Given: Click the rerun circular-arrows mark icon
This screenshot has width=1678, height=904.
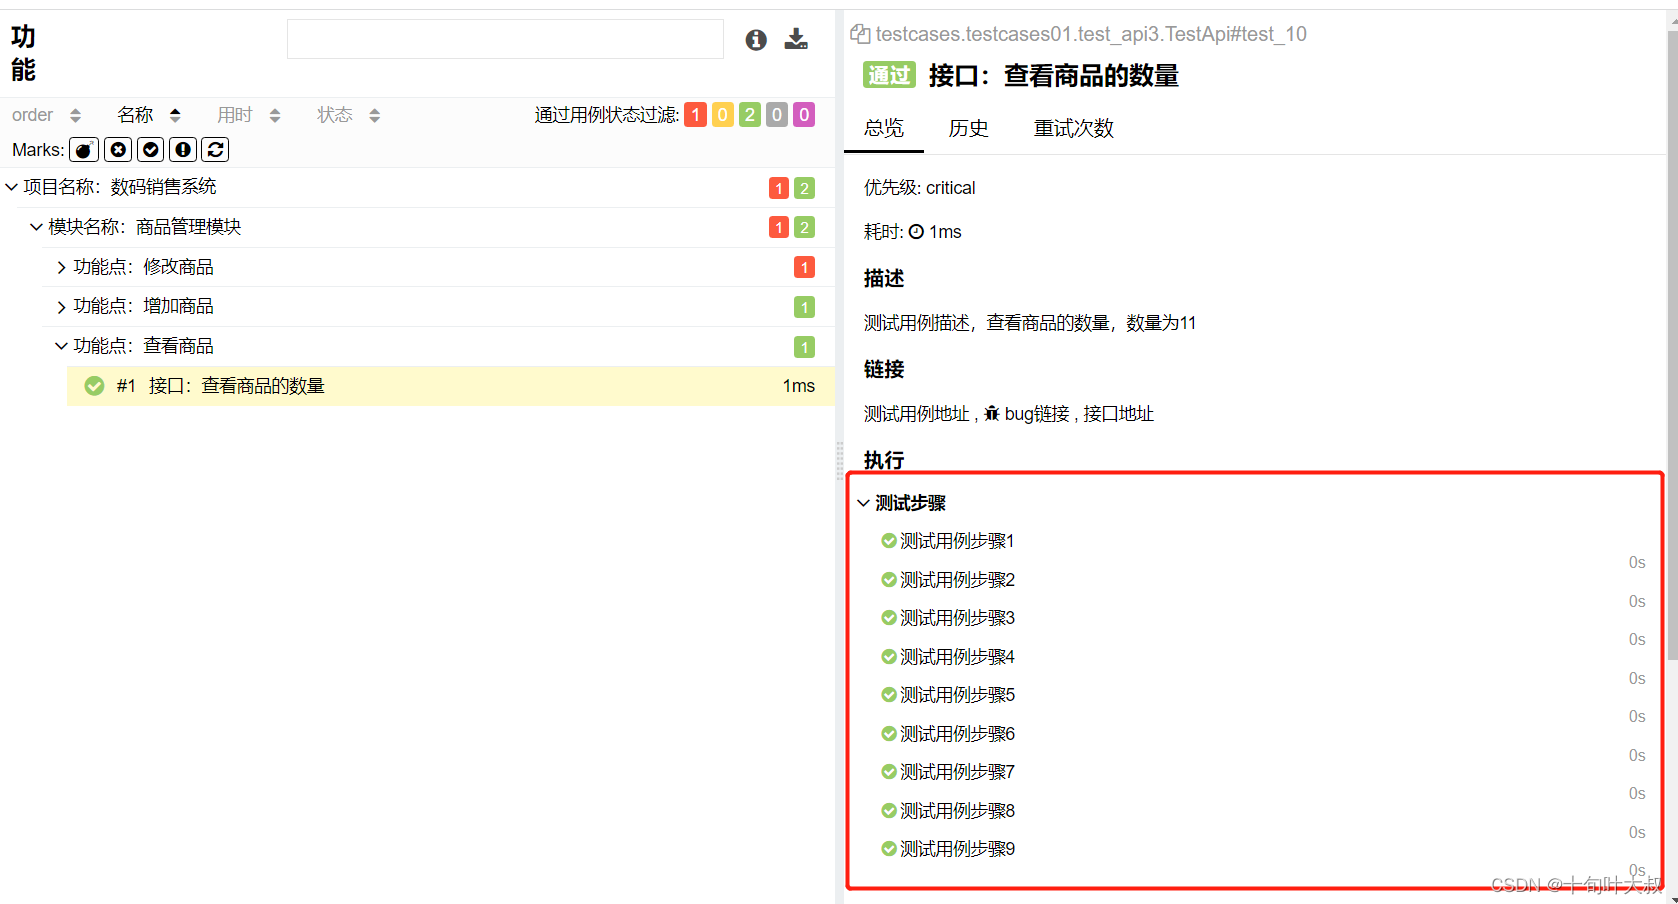Looking at the screenshot, I should click(x=215, y=149).
